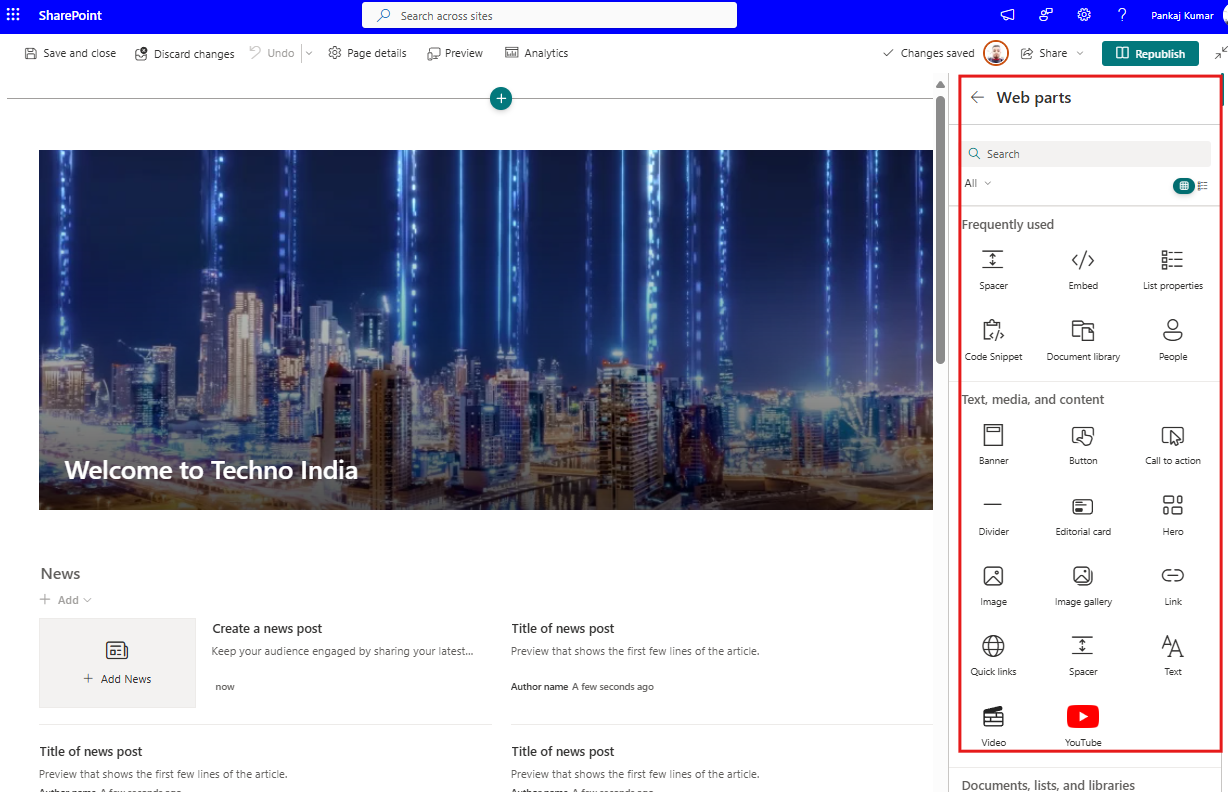Image resolution: width=1228 pixels, height=792 pixels.
Task: Click the Republish button
Action: click(x=1150, y=53)
